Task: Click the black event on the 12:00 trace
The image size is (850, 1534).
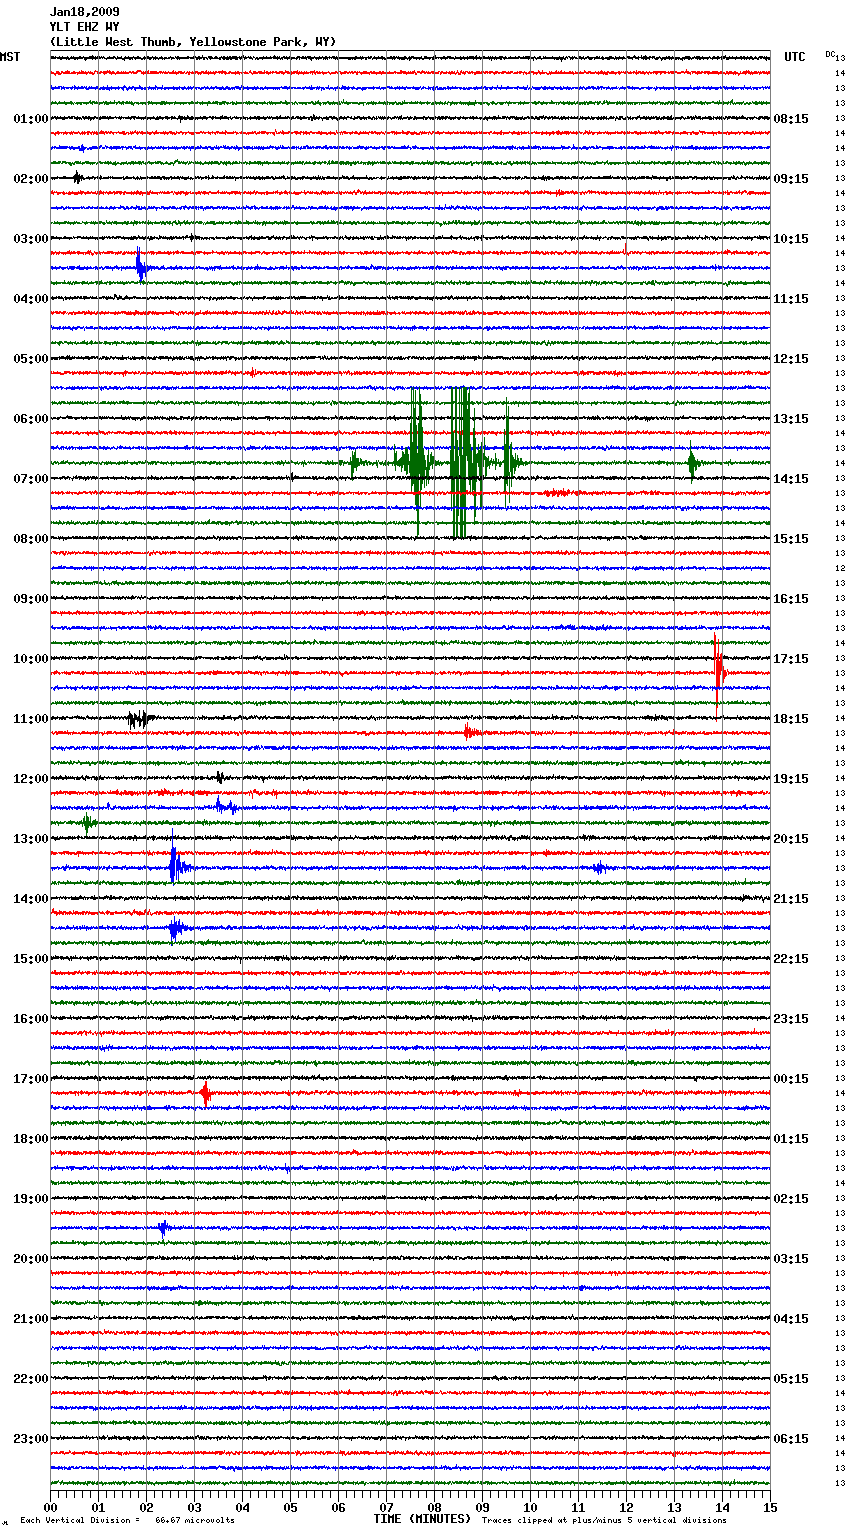Action: (220, 777)
